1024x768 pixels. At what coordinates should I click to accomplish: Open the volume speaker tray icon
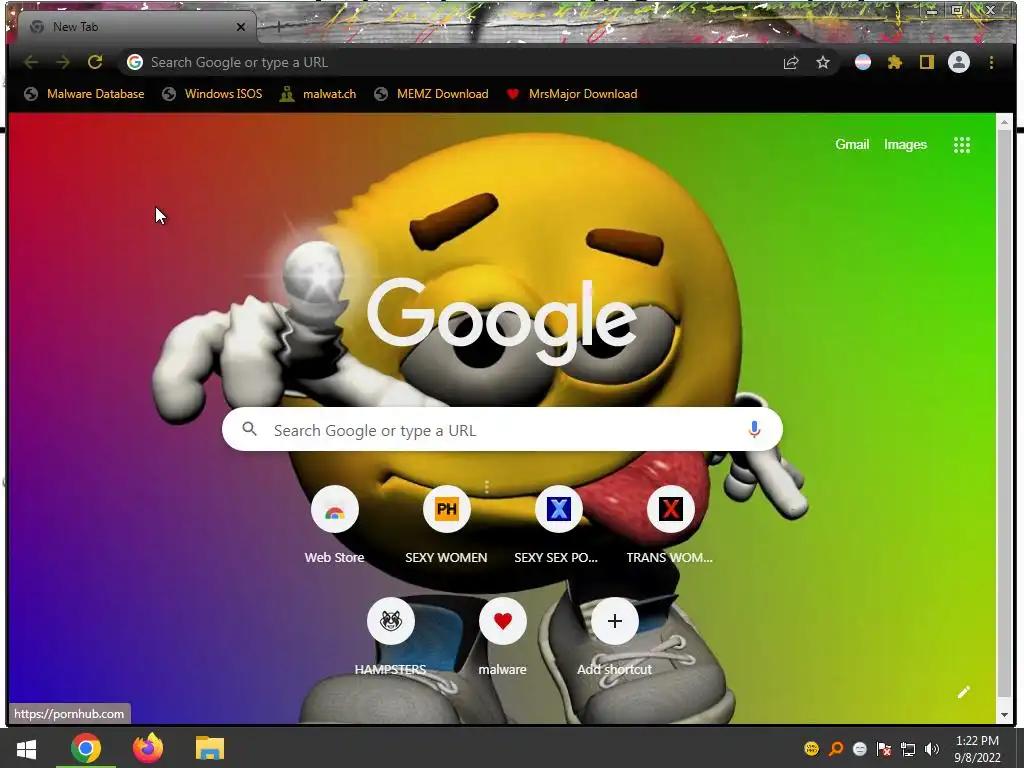pos(932,749)
